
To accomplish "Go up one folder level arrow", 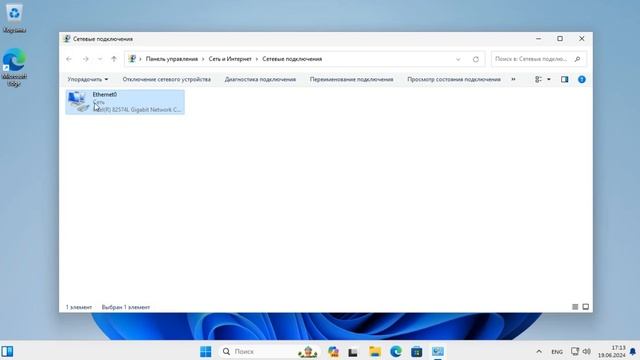I will tap(114, 59).
